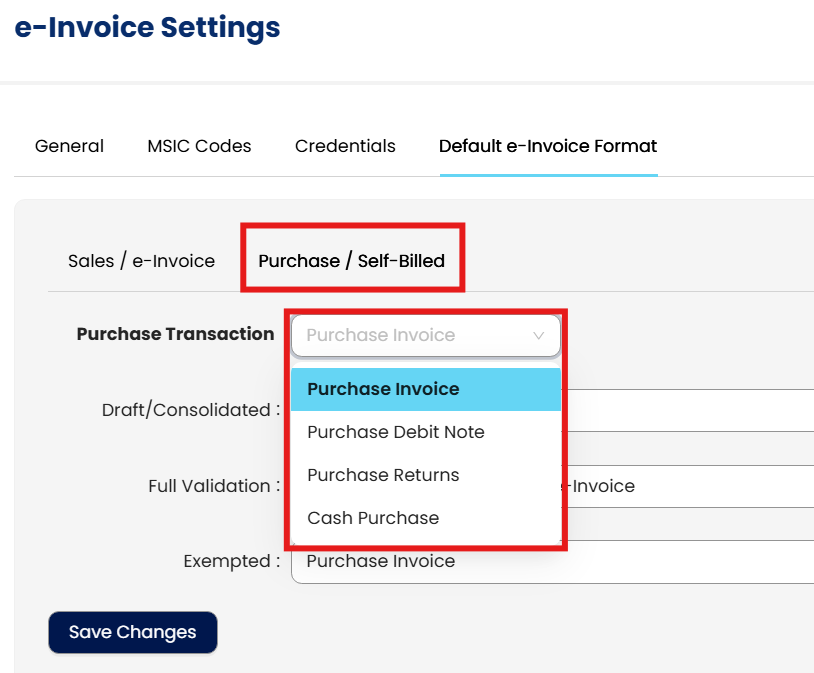The width and height of the screenshot is (814, 673).
Task: Switch to the General tab
Action: click(69, 146)
